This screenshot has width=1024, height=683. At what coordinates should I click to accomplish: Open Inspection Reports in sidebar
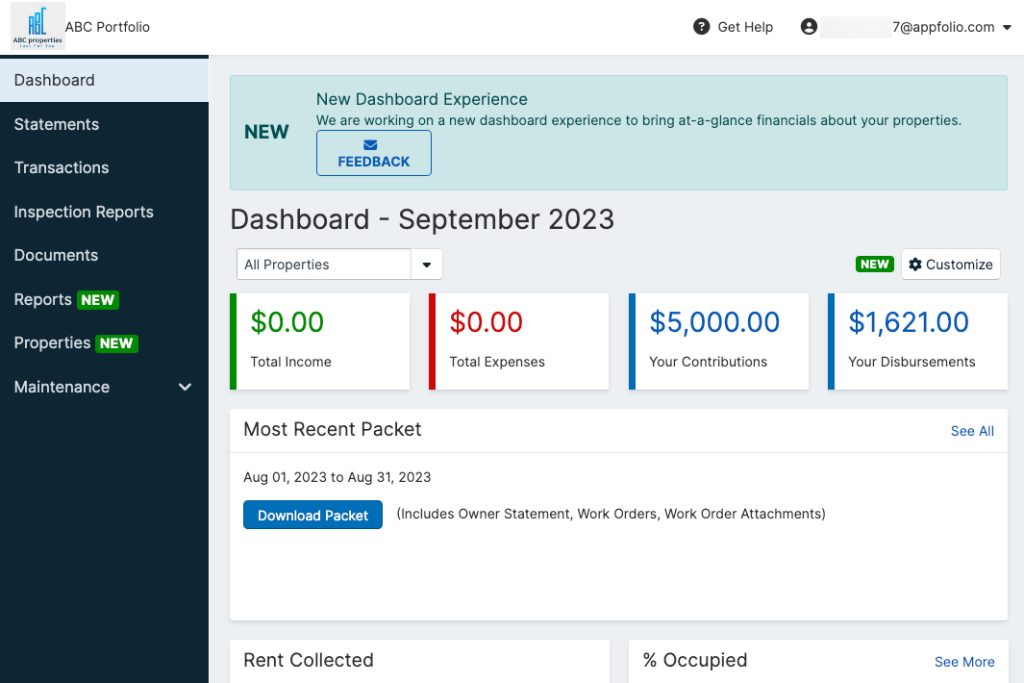[x=104, y=212]
